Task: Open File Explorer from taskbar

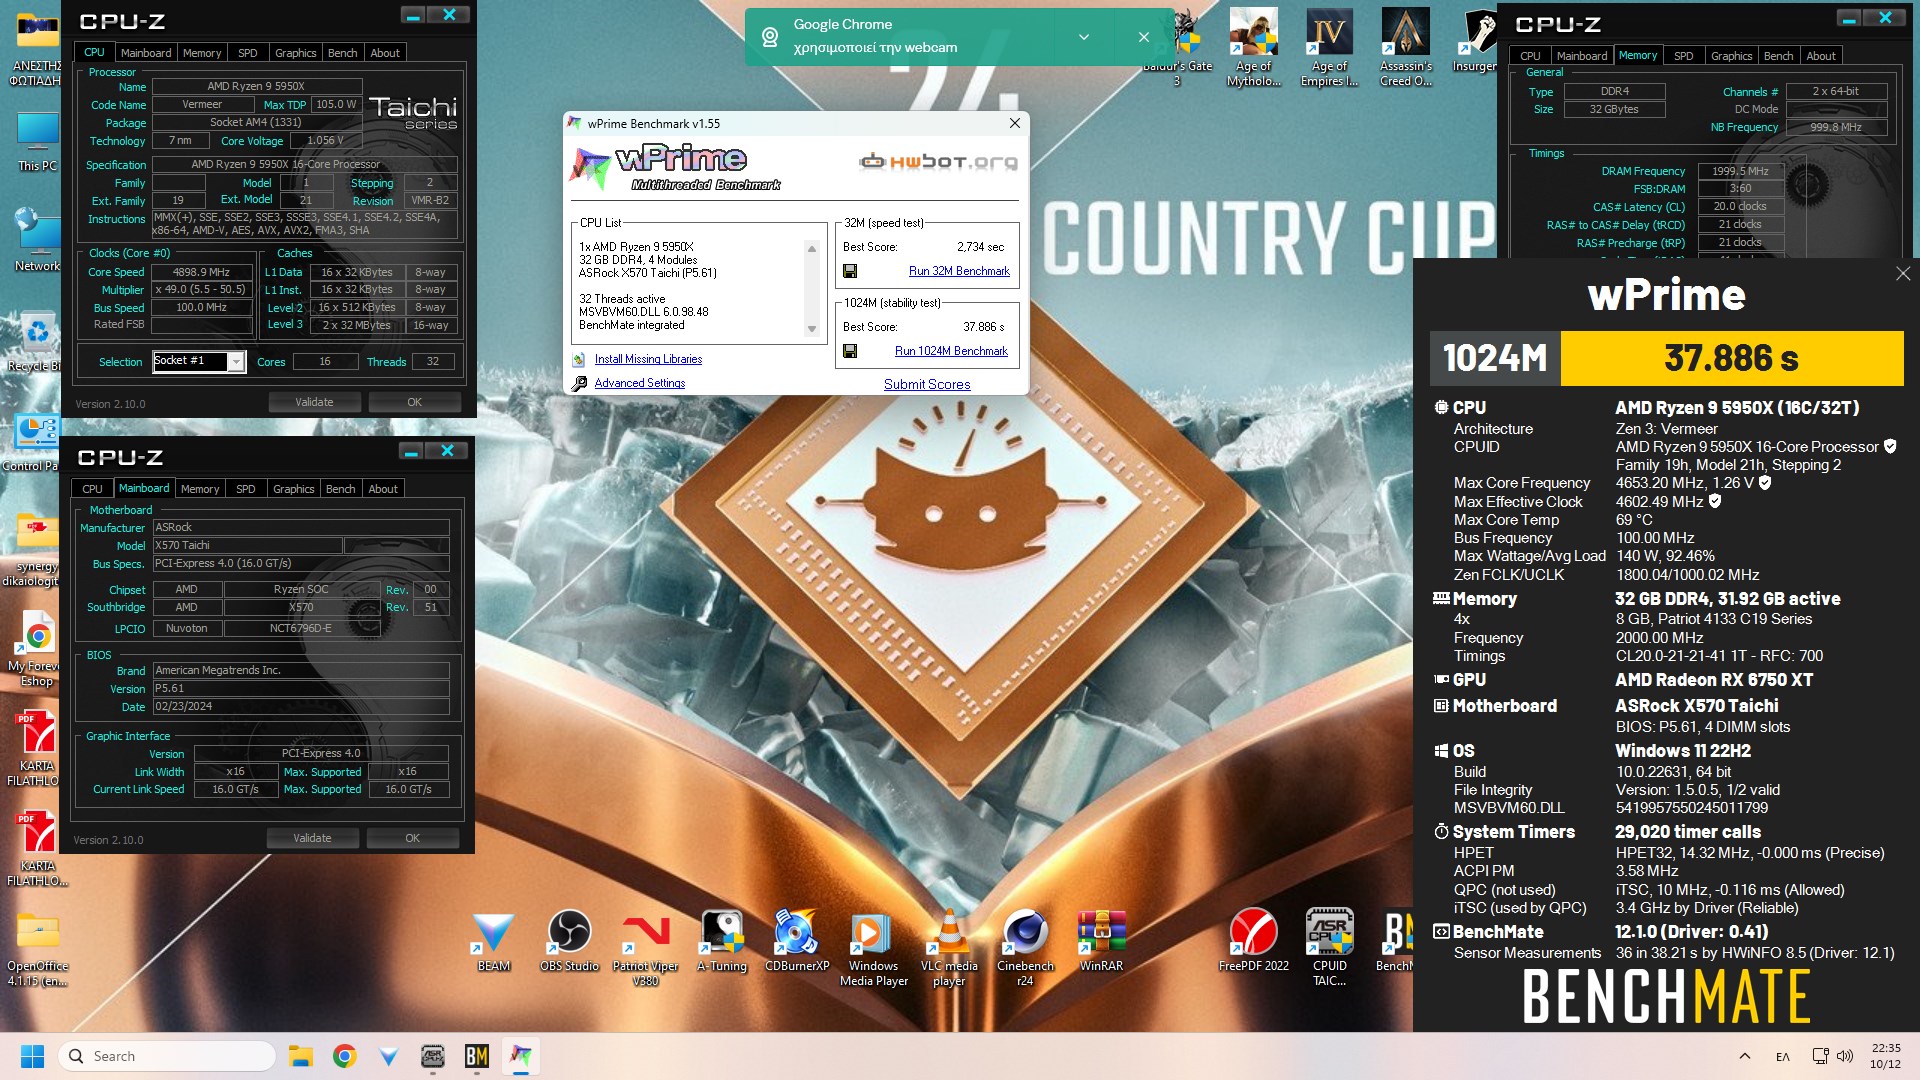Action: pos(300,1056)
